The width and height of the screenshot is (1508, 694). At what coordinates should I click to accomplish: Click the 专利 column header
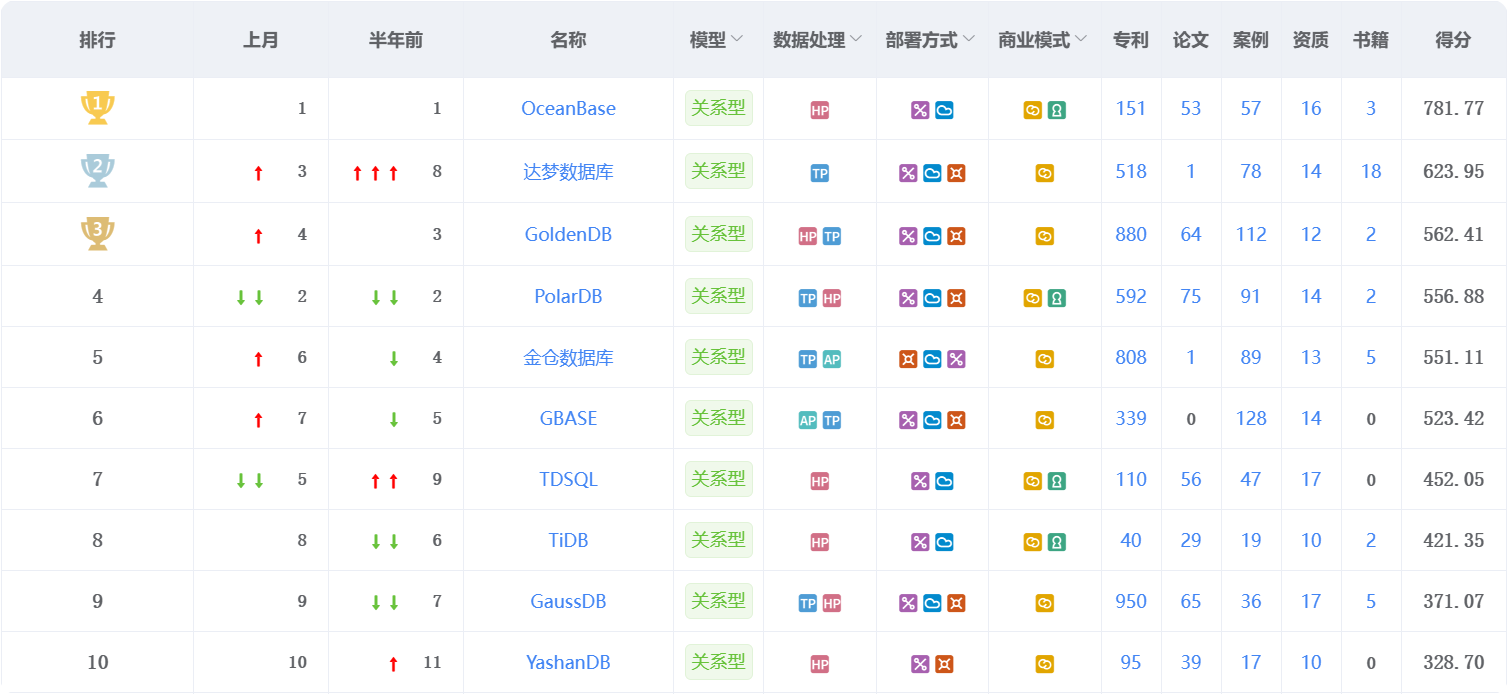[x=1131, y=40]
